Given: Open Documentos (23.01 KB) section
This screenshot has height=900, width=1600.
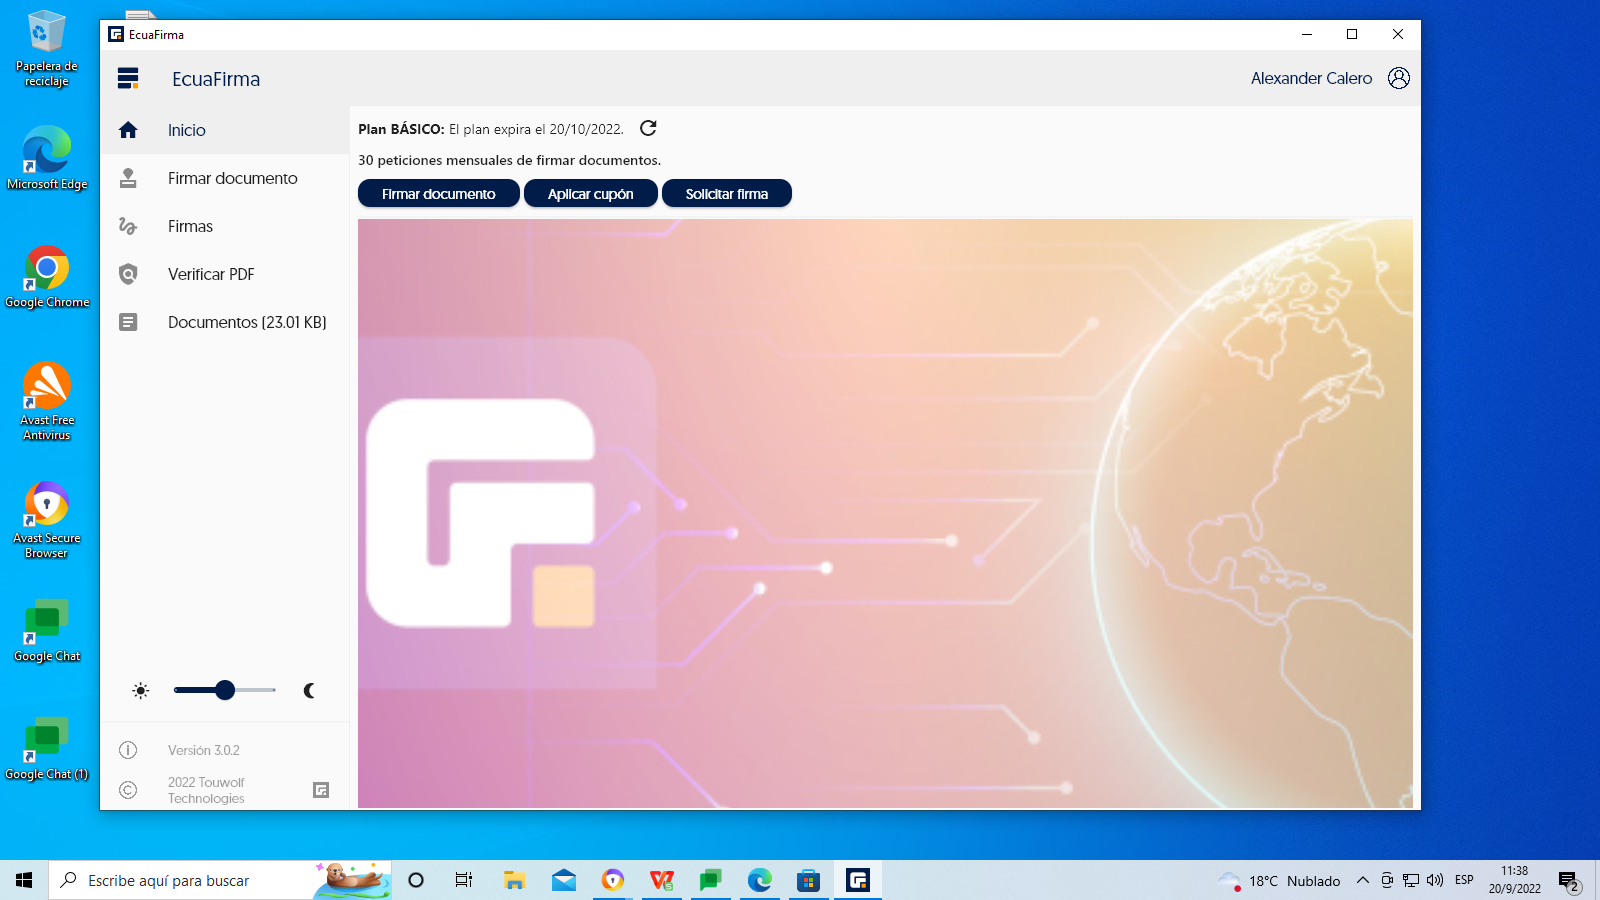Looking at the screenshot, I should pyautogui.click(x=225, y=322).
